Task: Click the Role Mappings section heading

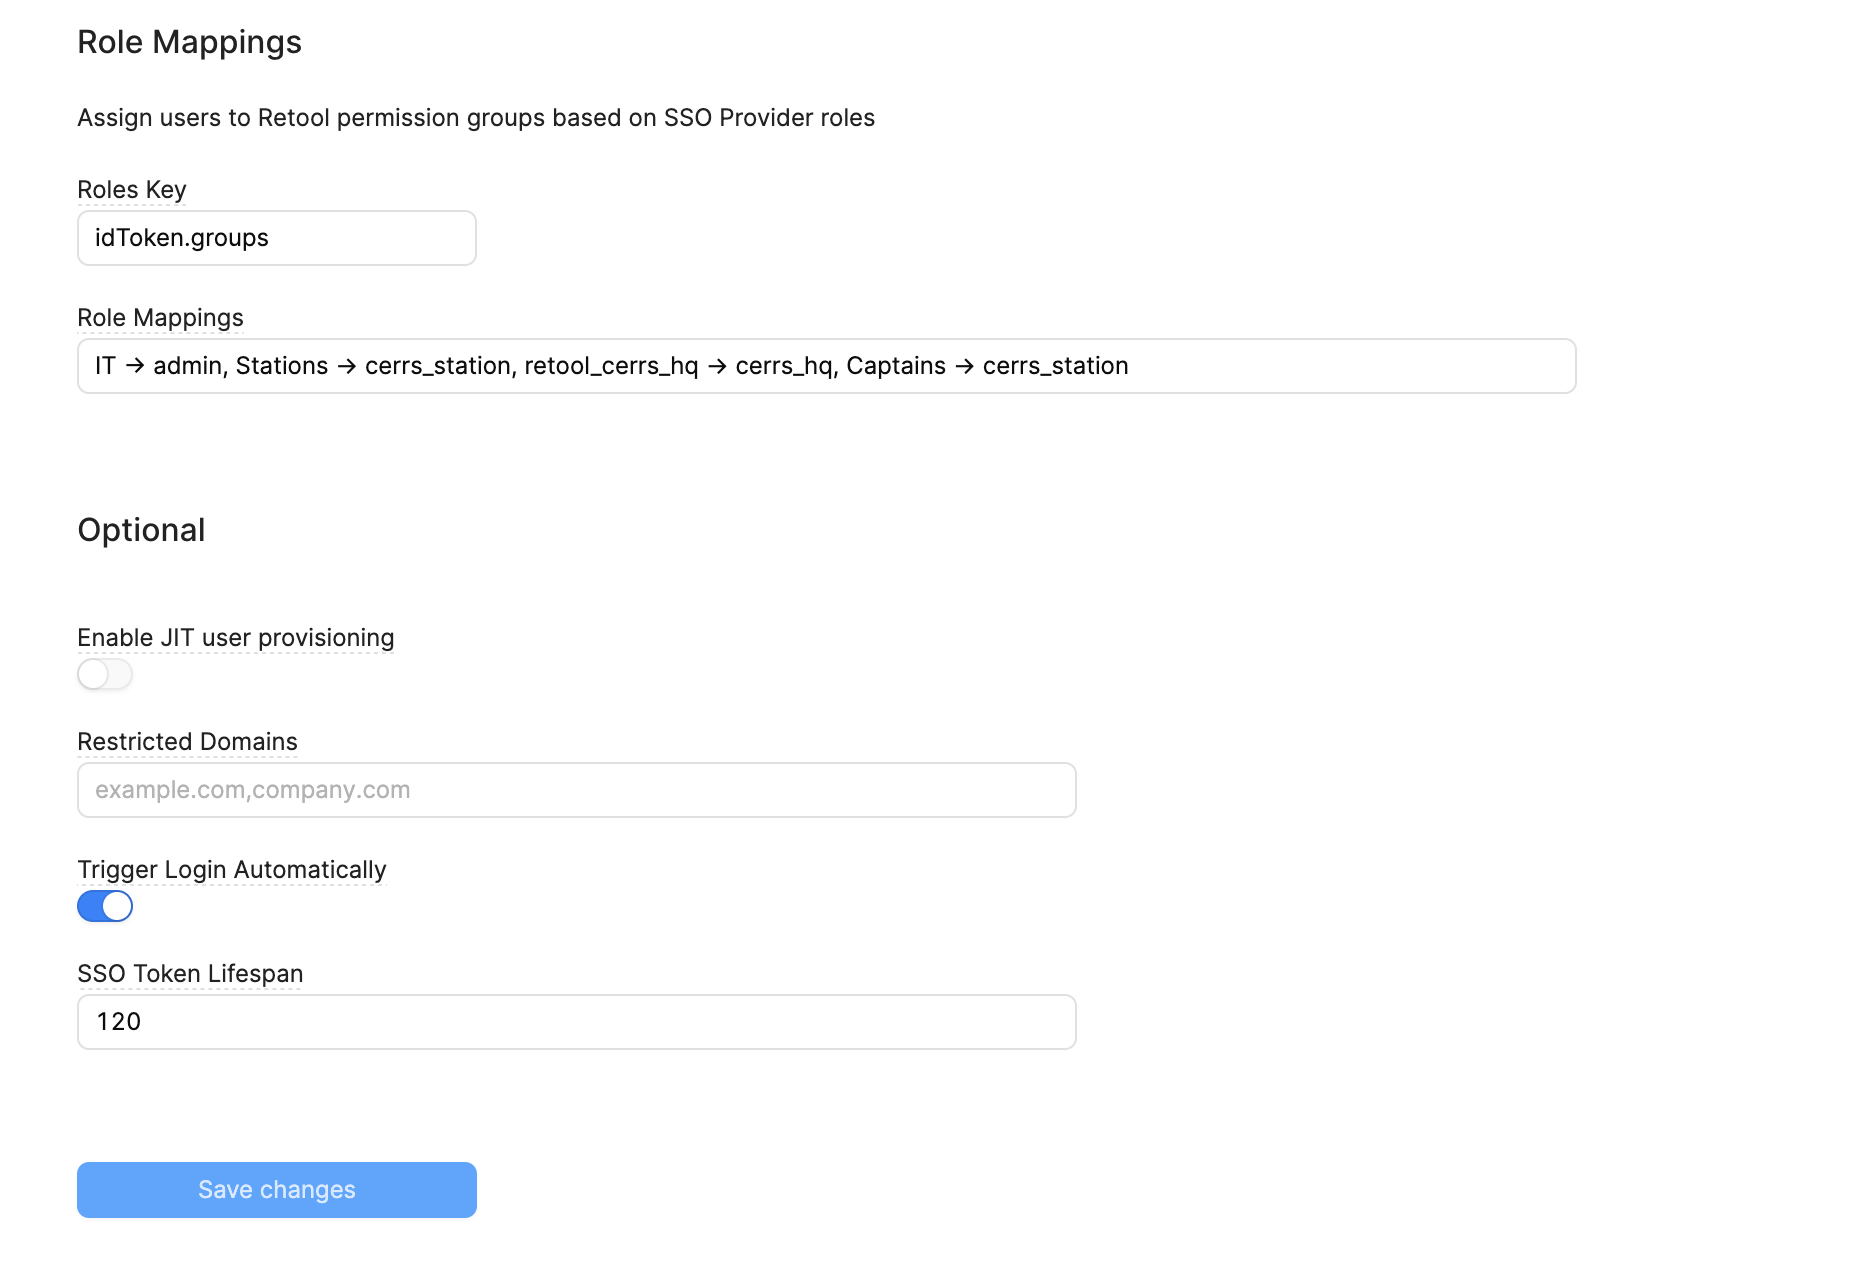Action: pyautogui.click(x=189, y=42)
